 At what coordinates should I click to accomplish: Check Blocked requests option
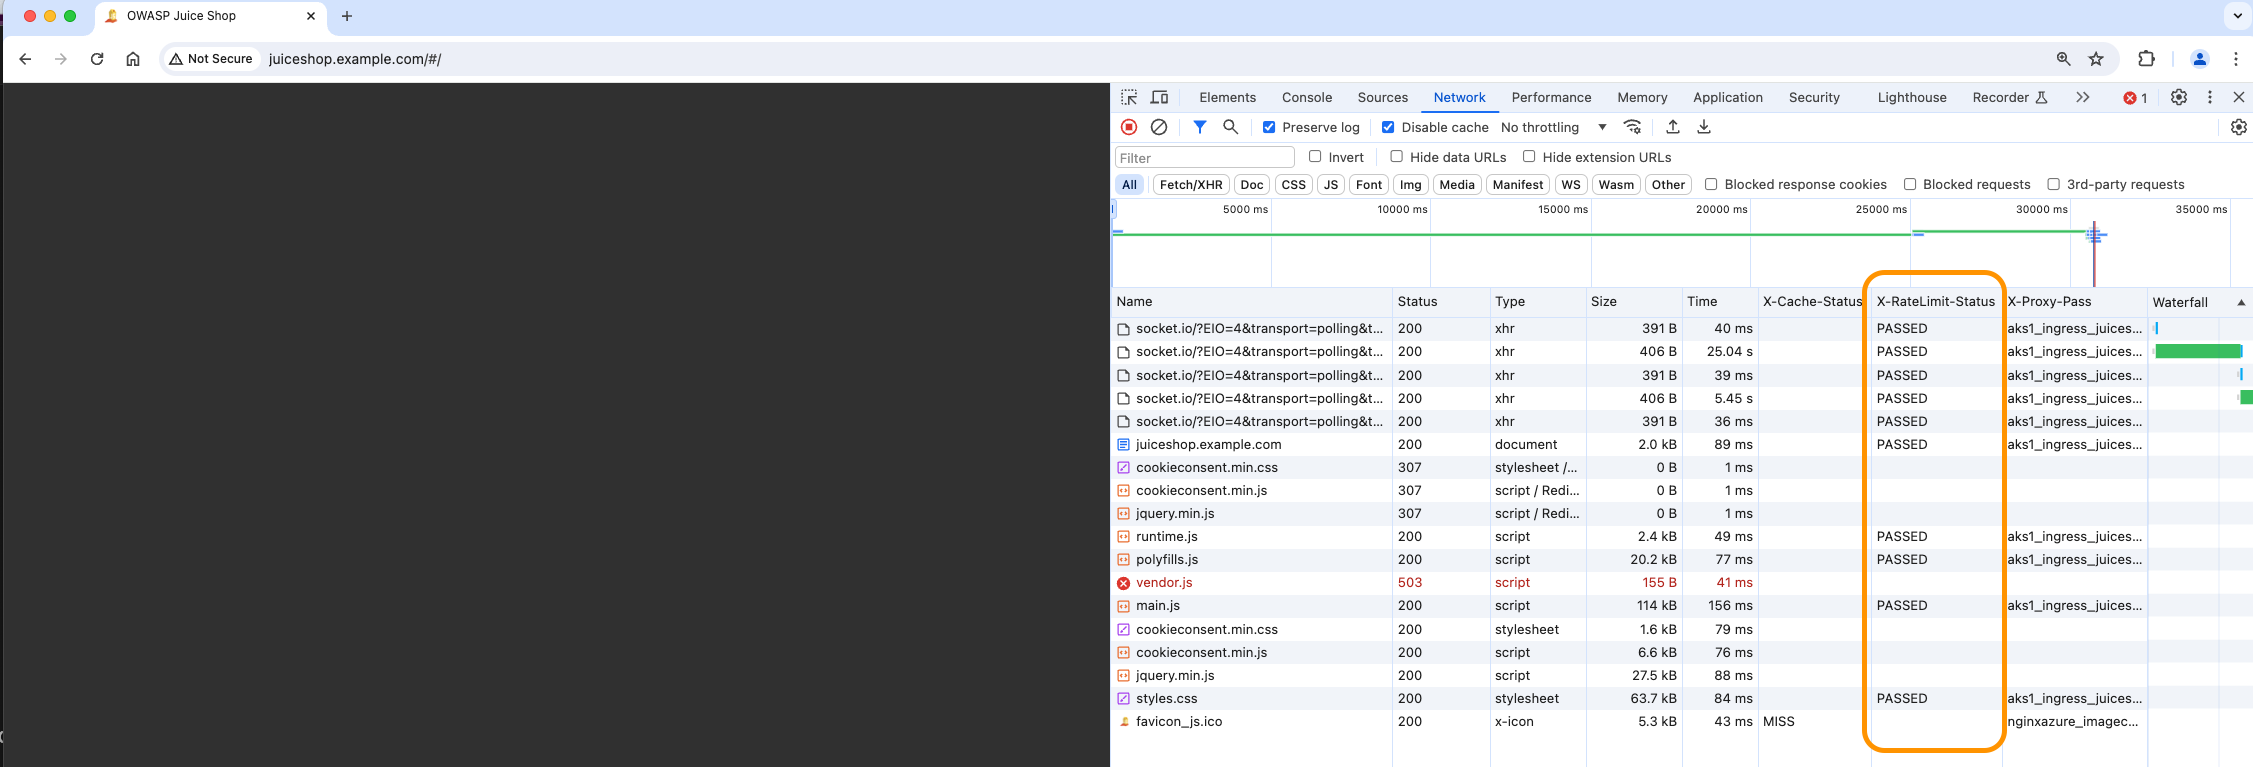coord(1910,184)
